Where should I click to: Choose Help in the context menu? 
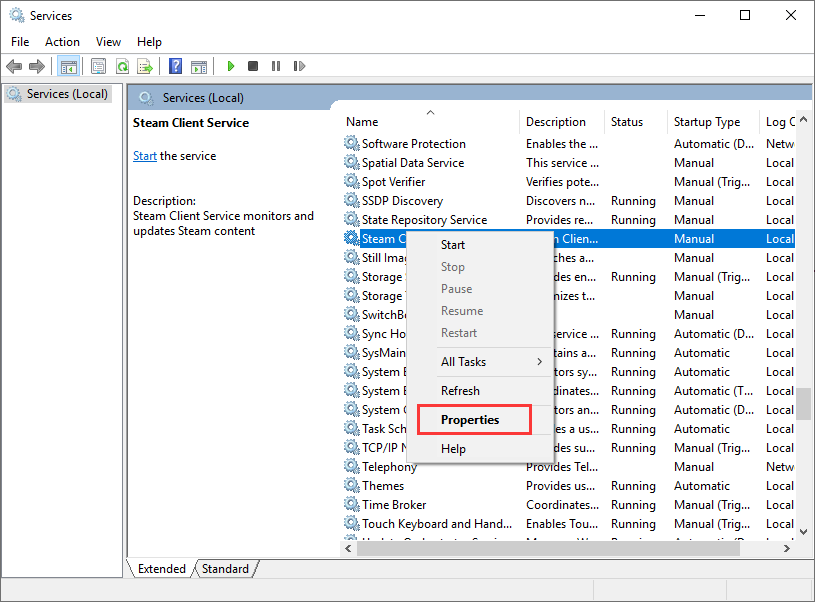click(479, 449)
